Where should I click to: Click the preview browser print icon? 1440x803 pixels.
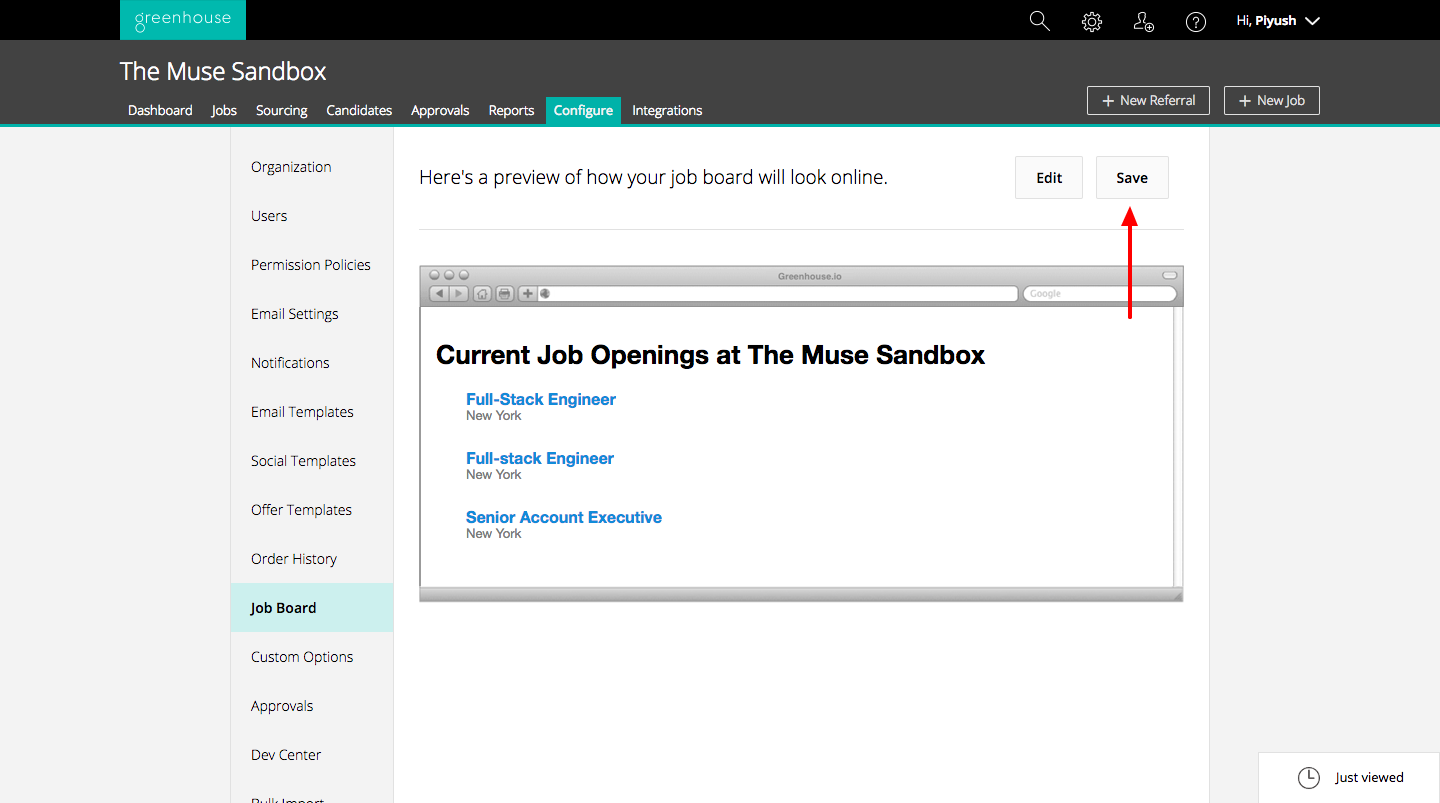coord(505,293)
